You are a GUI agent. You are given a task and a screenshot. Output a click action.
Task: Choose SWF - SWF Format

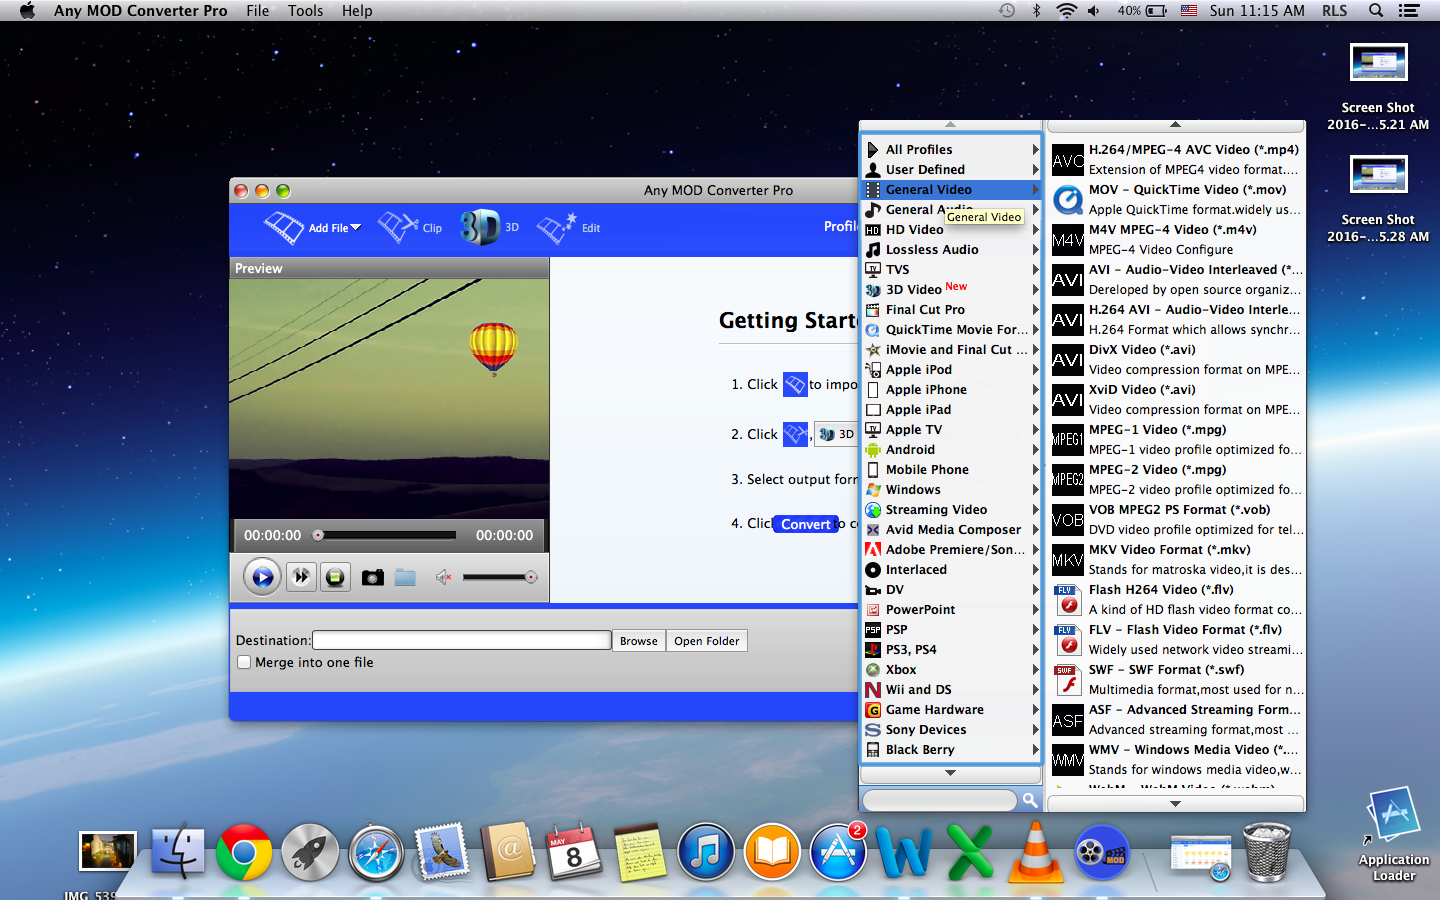pyautogui.click(x=1177, y=679)
